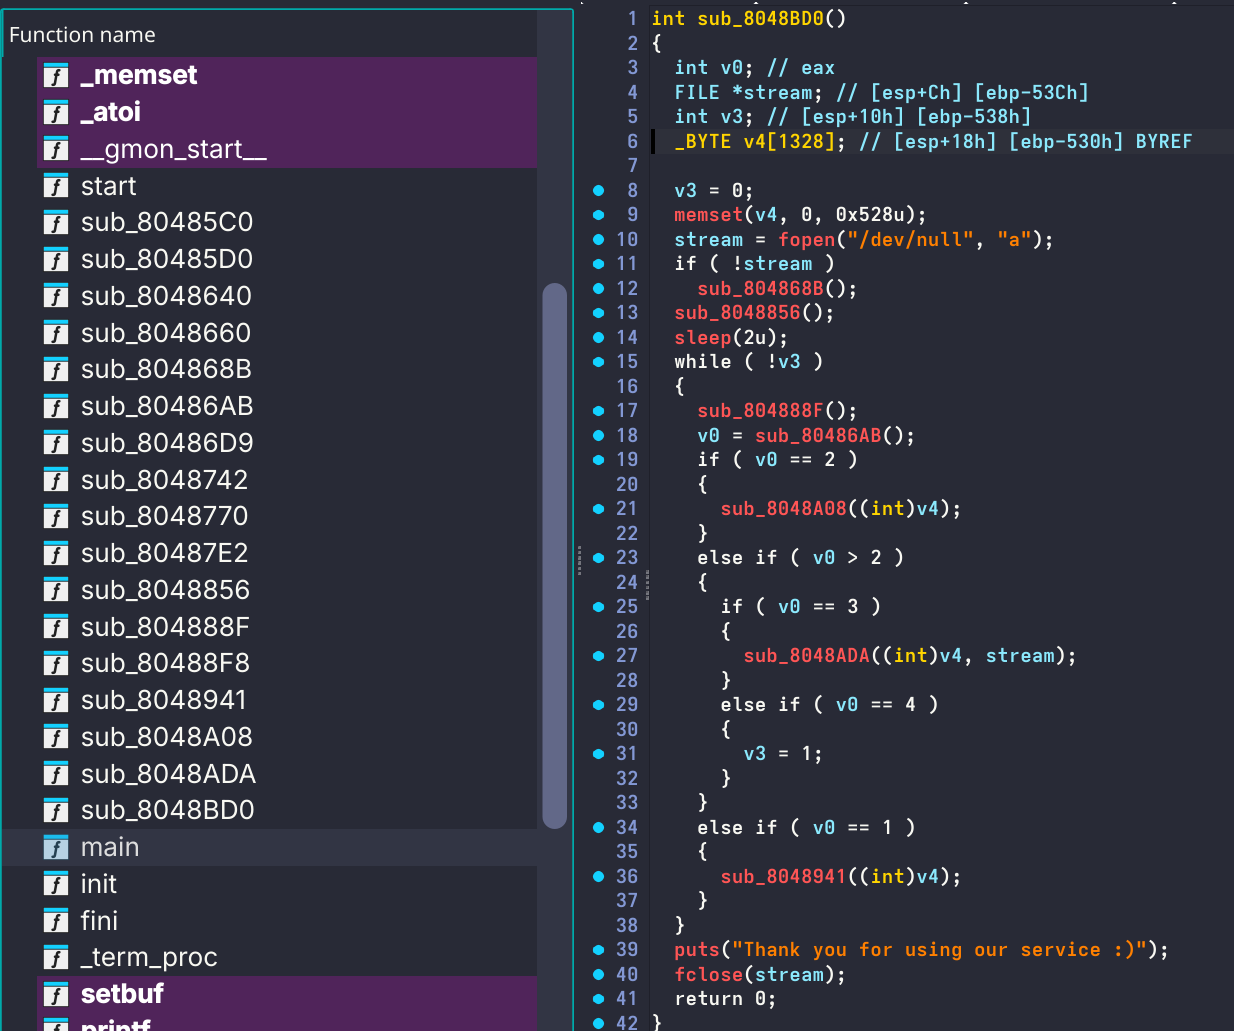The height and width of the screenshot is (1031, 1234).
Task: Click the function icon for sub_80486AB
Action: [x=56, y=406]
